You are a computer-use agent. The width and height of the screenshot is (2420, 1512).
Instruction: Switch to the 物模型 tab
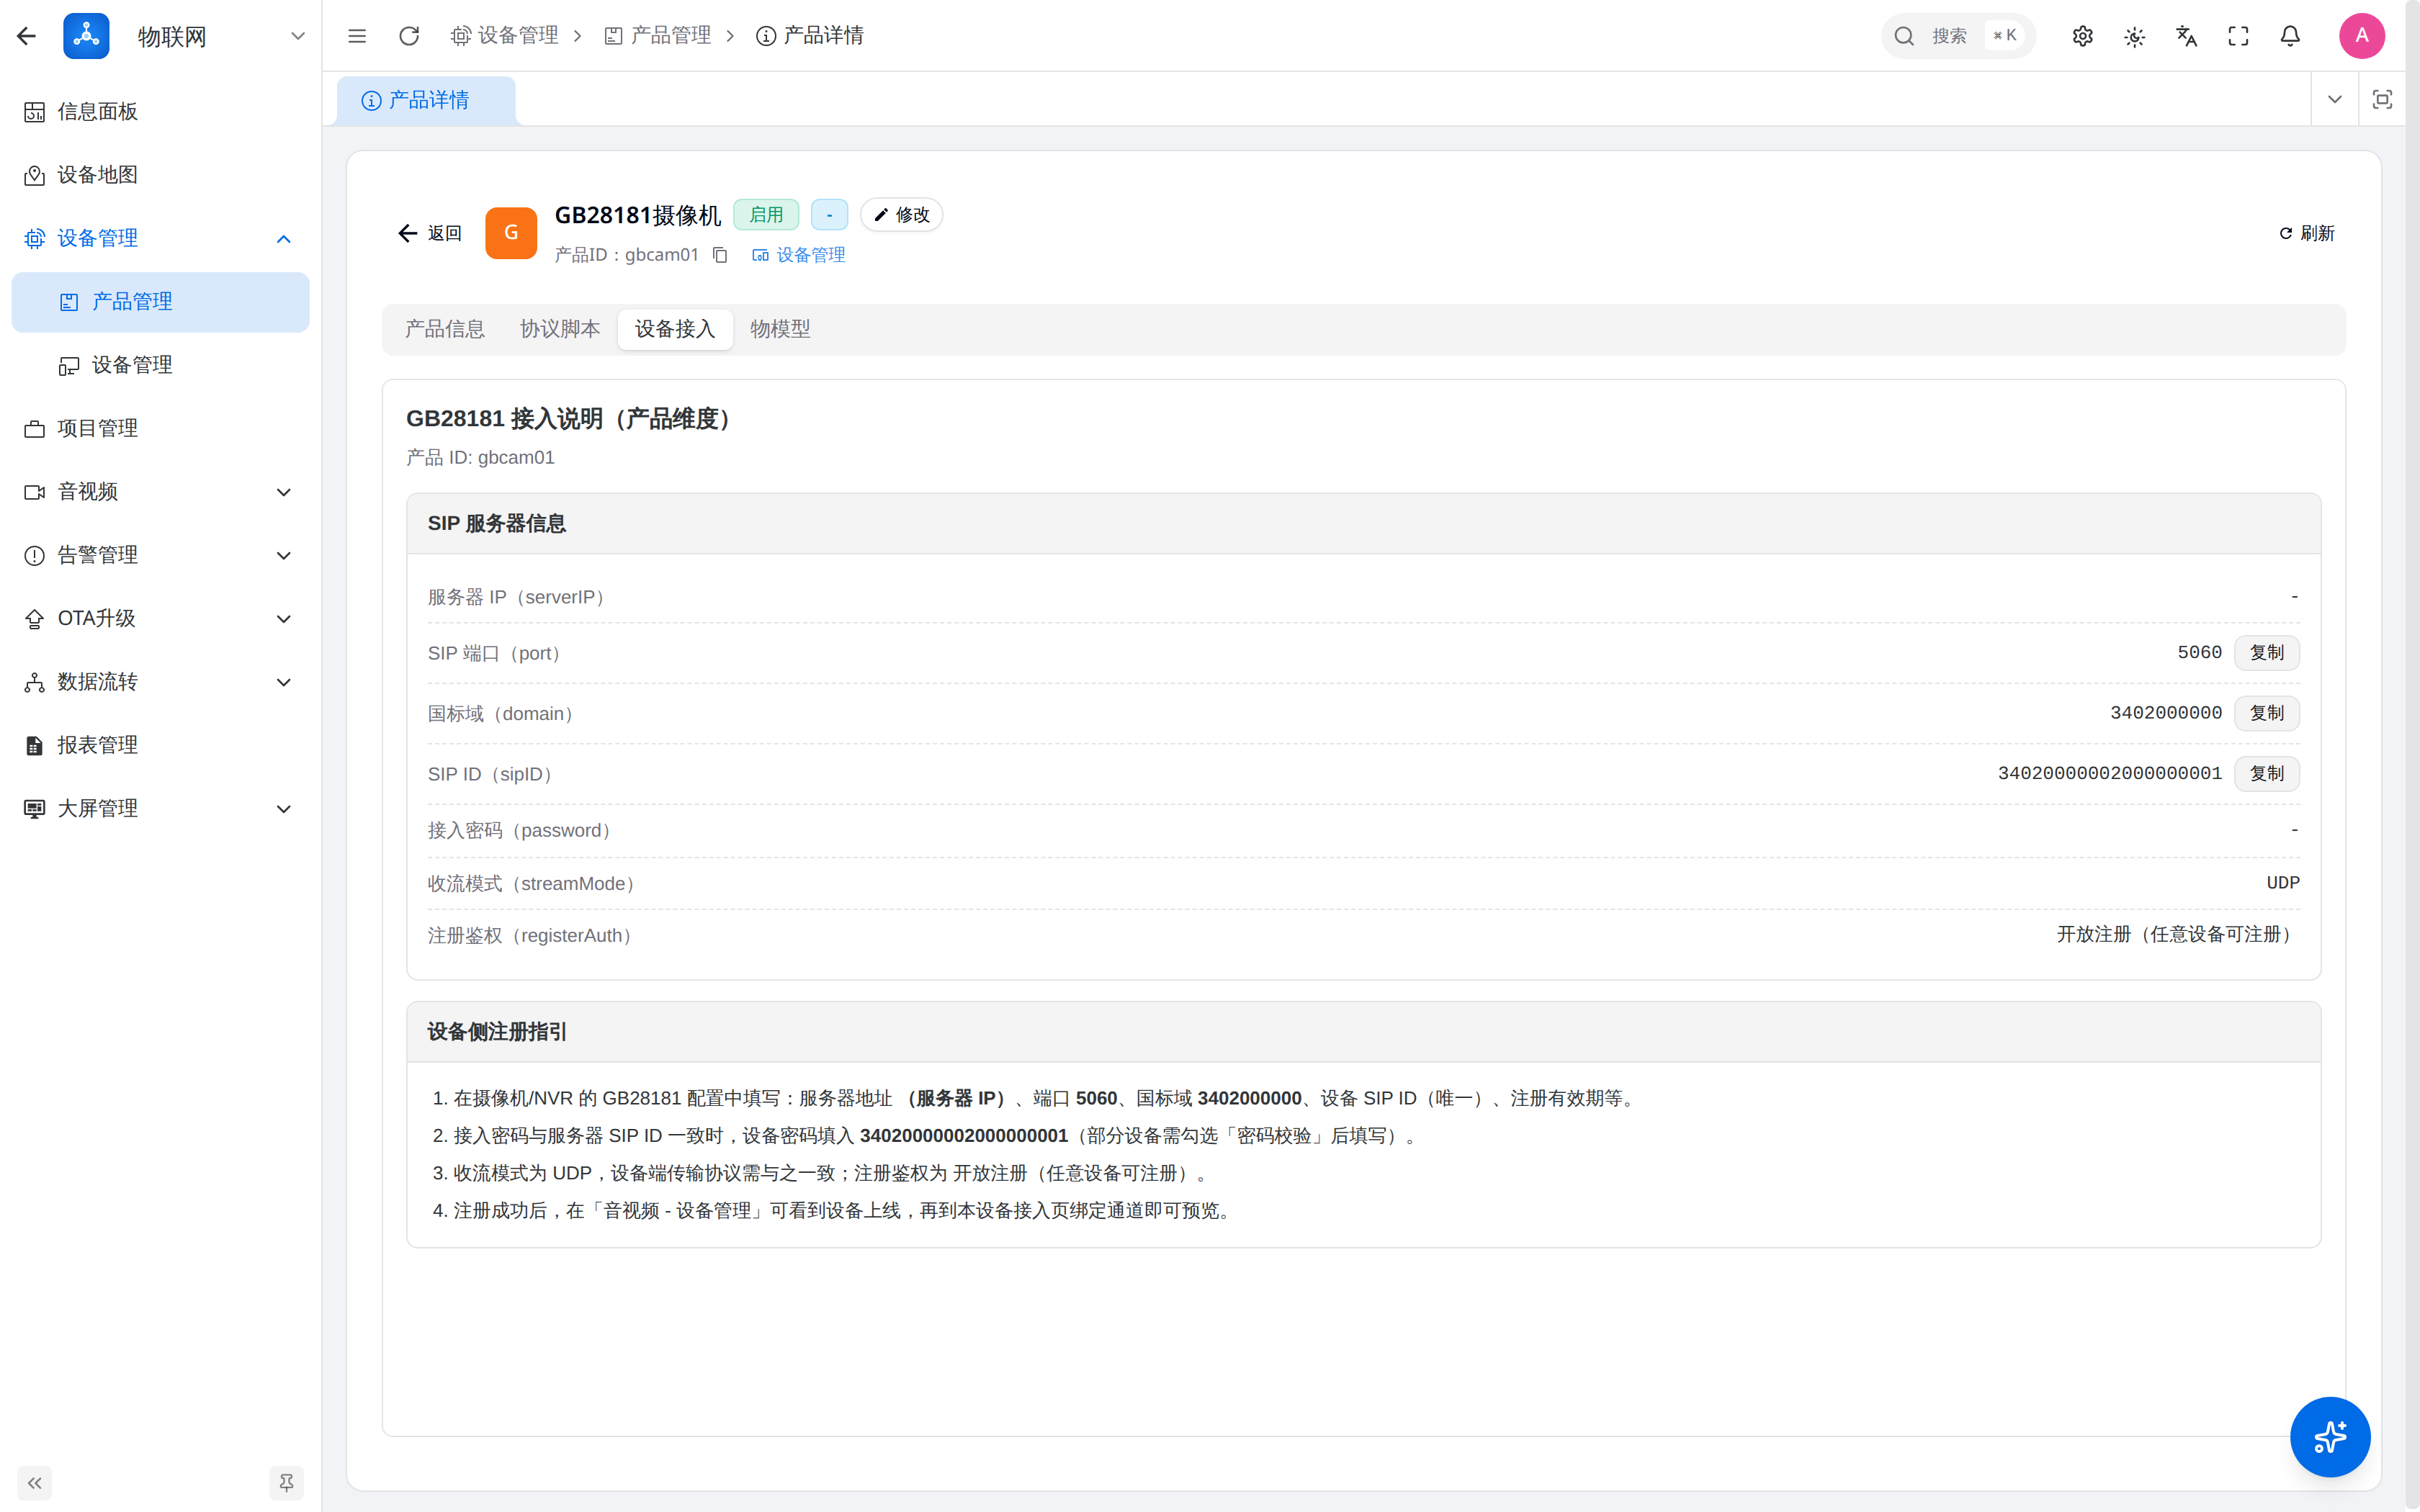tap(781, 329)
